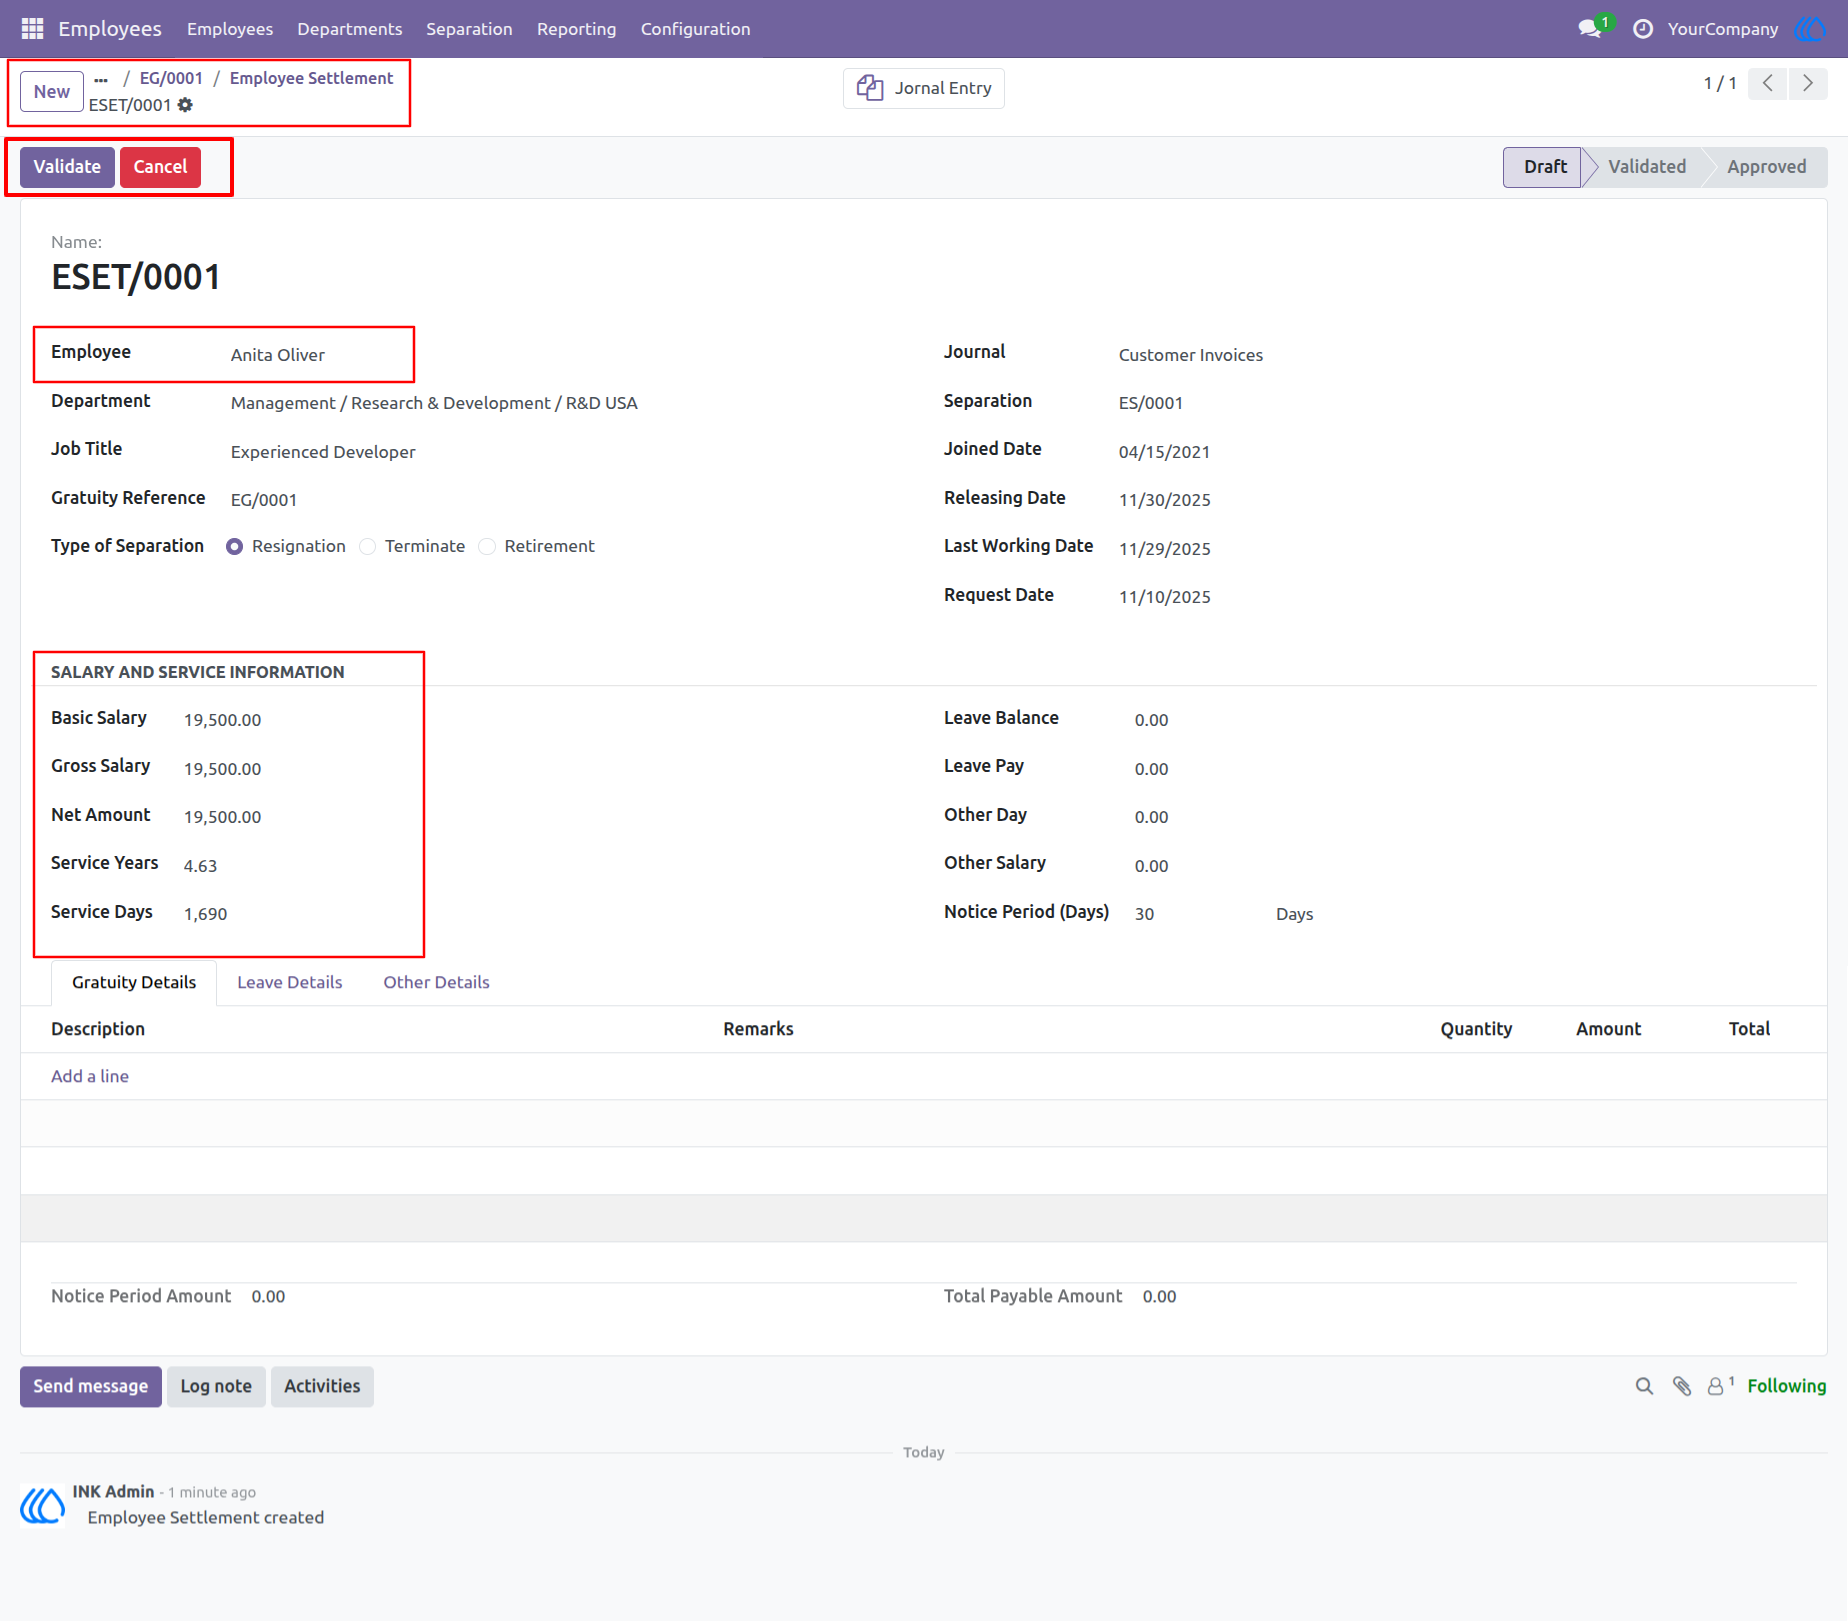Open the apps grid home menu
This screenshot has width=1848, height=1624.
point(32,29)
